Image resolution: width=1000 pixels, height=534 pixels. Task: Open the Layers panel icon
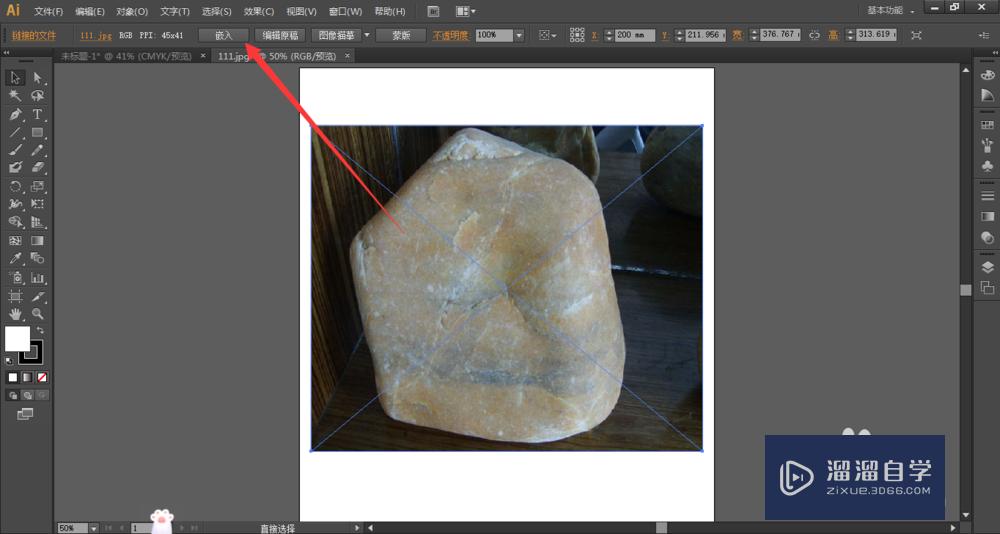click(x=987, y=267)
